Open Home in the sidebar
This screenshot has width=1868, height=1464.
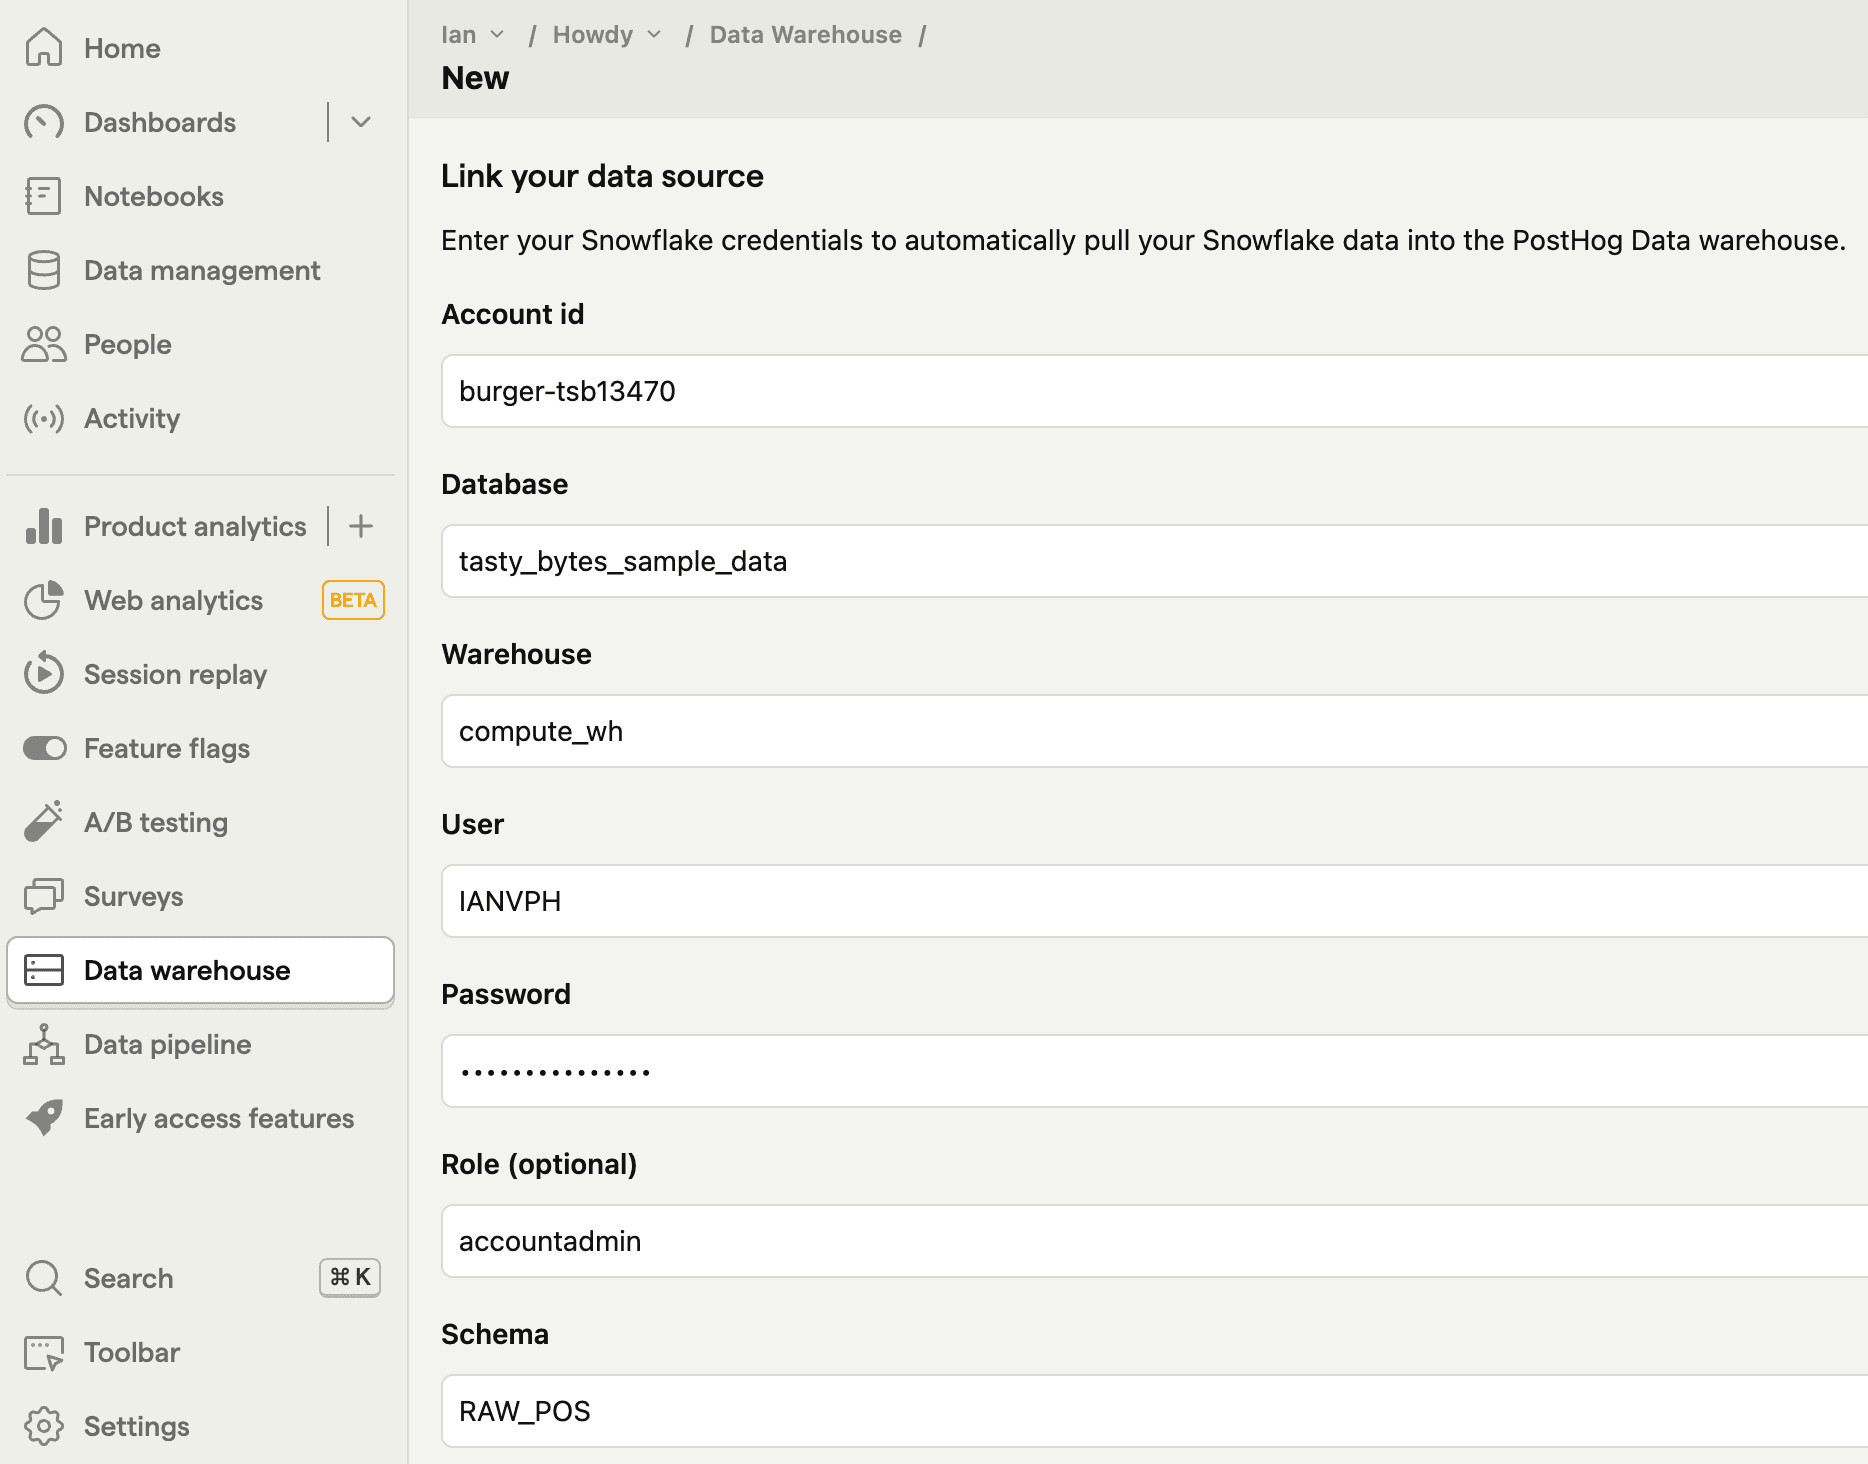[122, 48]
